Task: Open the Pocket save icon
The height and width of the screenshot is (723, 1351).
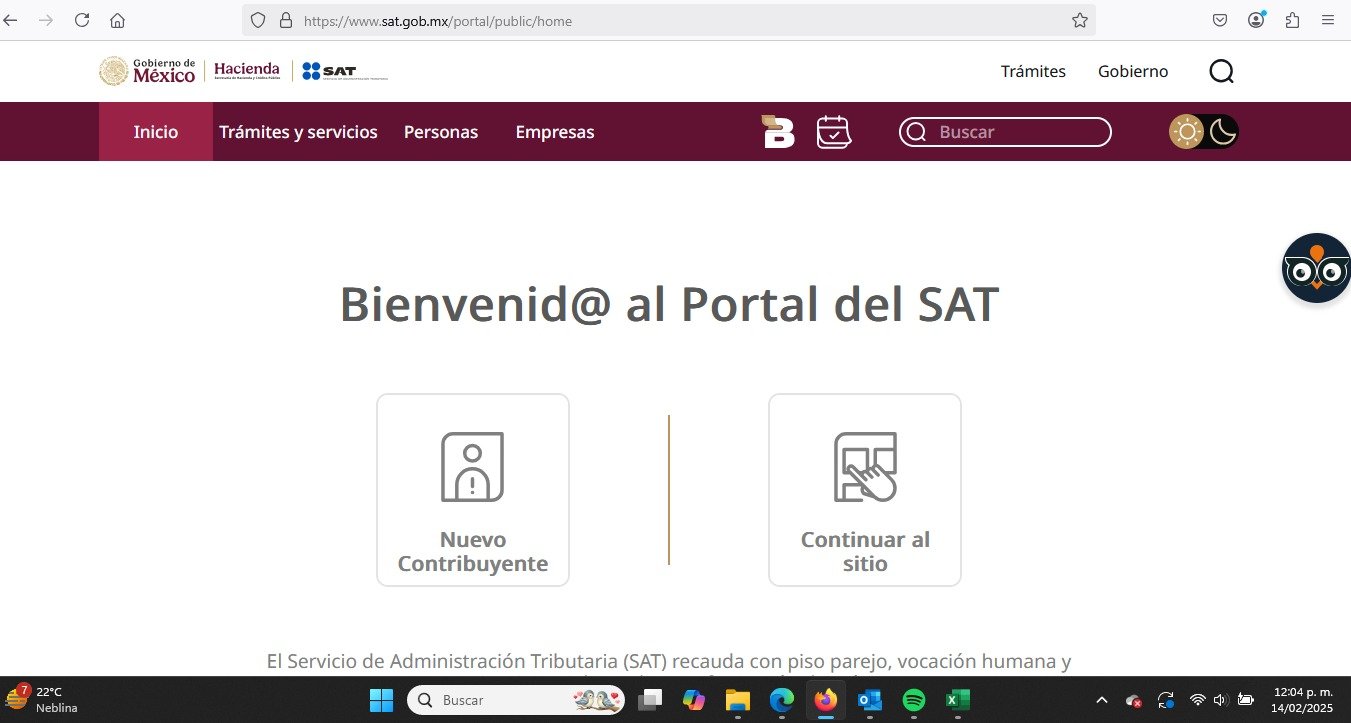Action: 1220,20
